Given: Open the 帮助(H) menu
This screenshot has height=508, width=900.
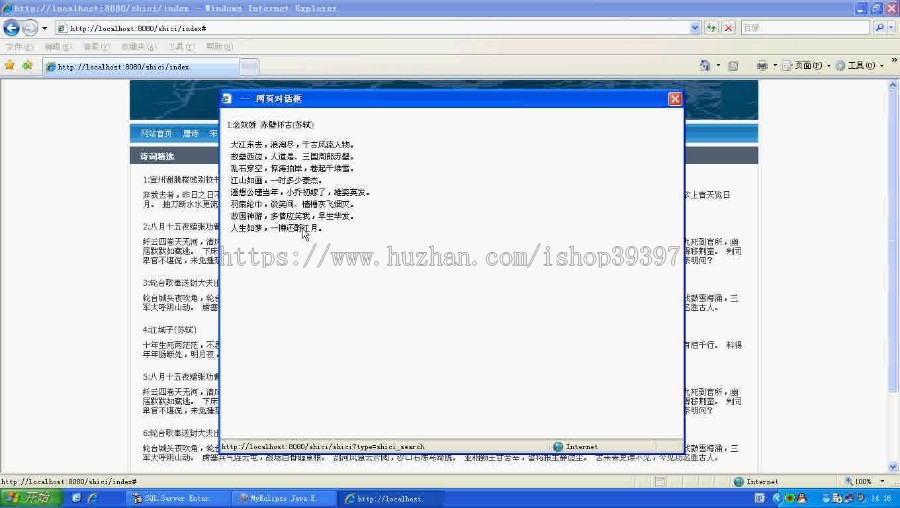Looking at the screenshot, I should click(x=219, y=46).
